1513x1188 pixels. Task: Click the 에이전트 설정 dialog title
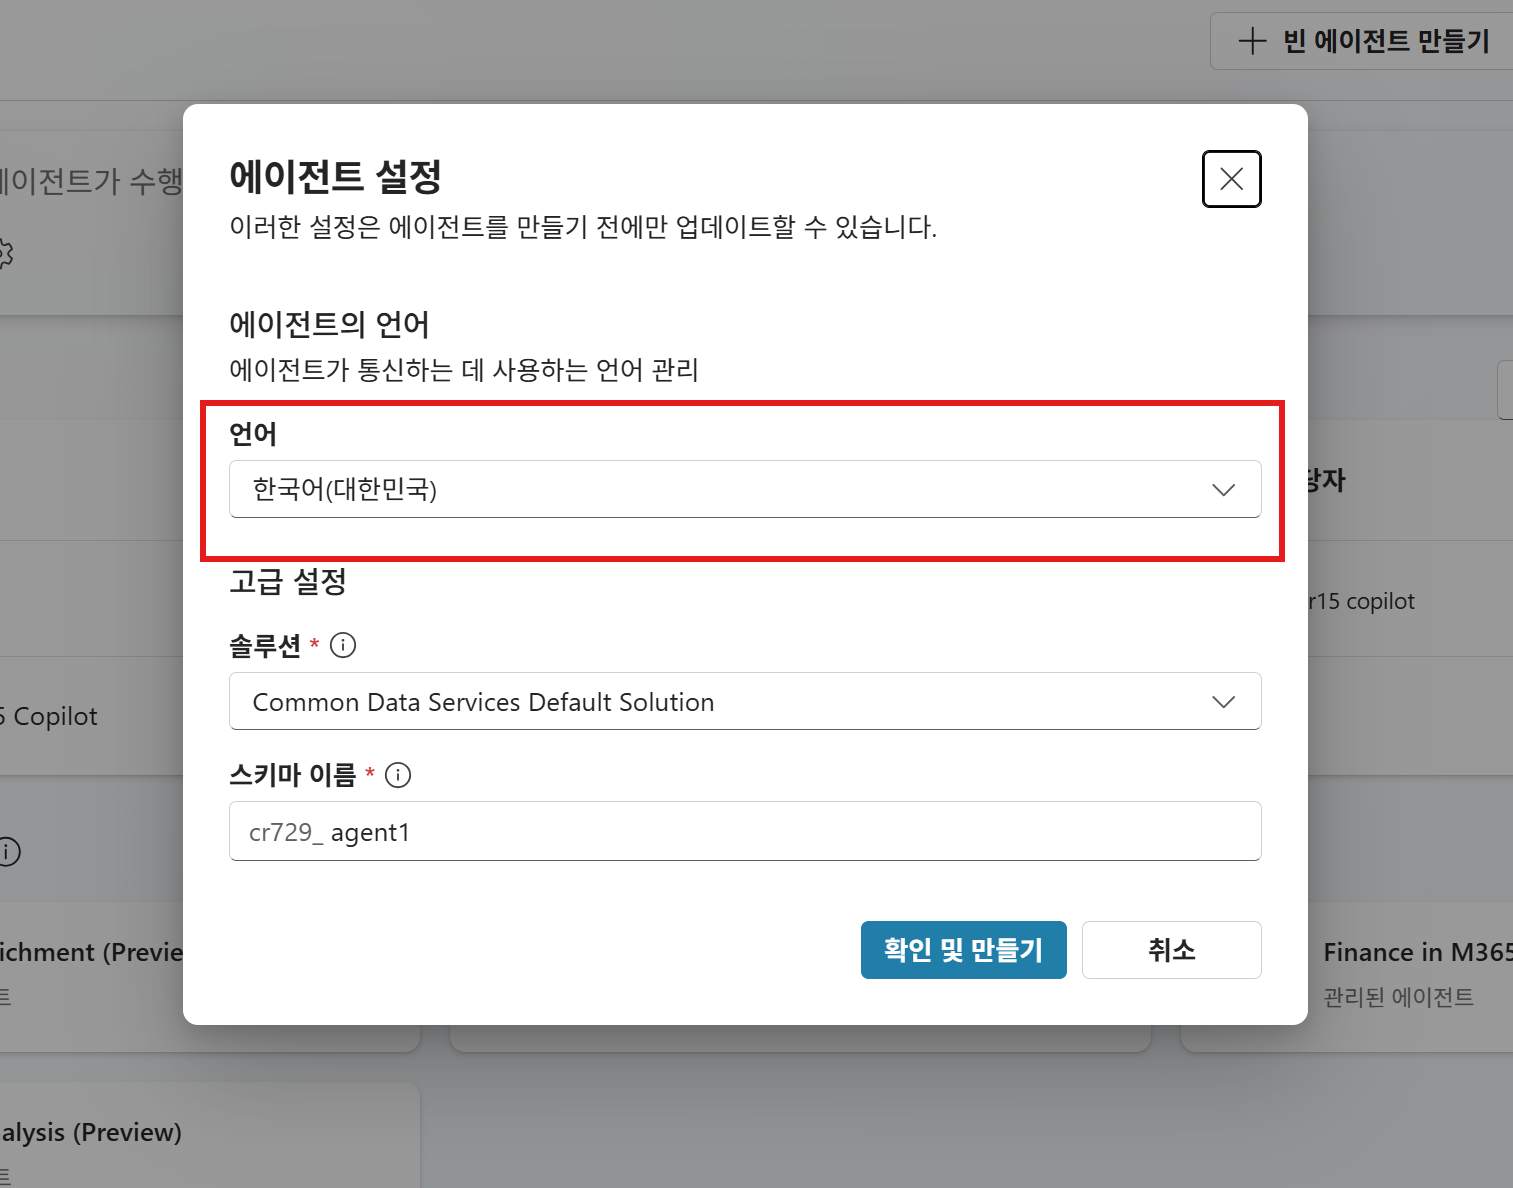coord(336,177)
